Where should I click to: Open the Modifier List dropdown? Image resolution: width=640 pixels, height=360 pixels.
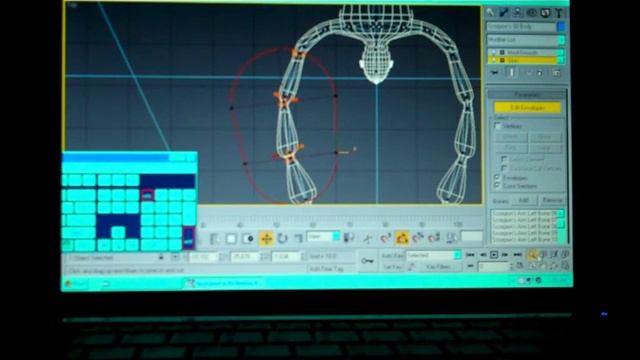point(526,40)
